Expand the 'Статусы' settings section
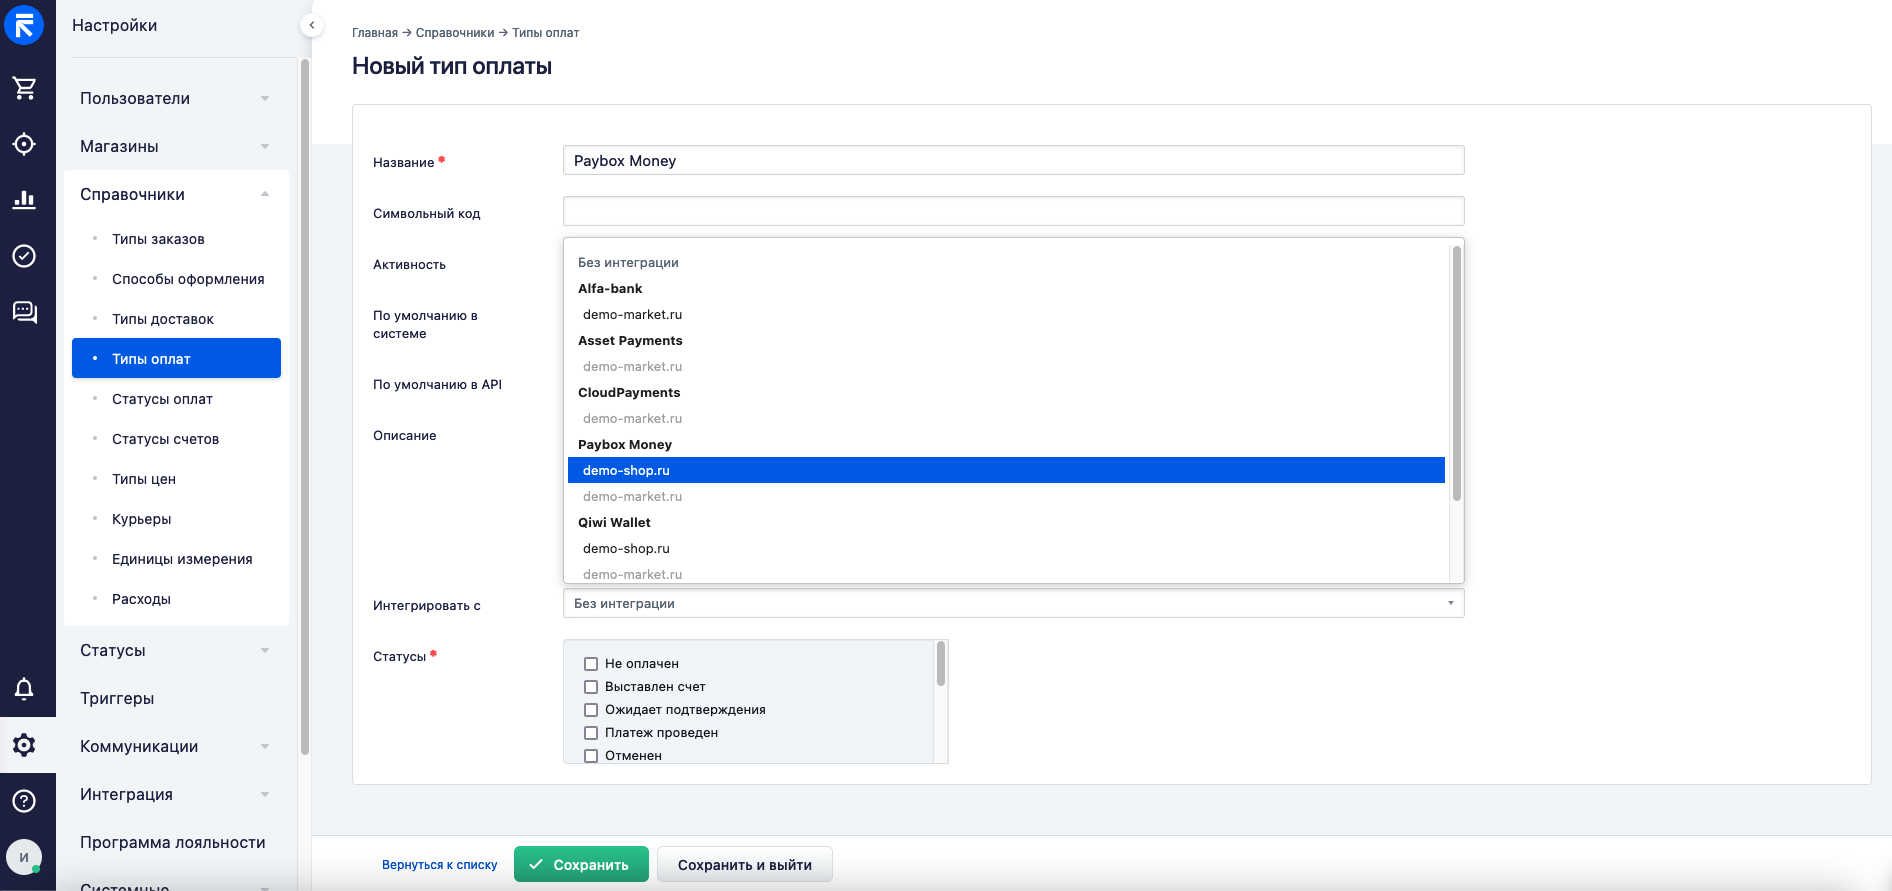Viewport: 1892px width, 891px height. [176, 650]
